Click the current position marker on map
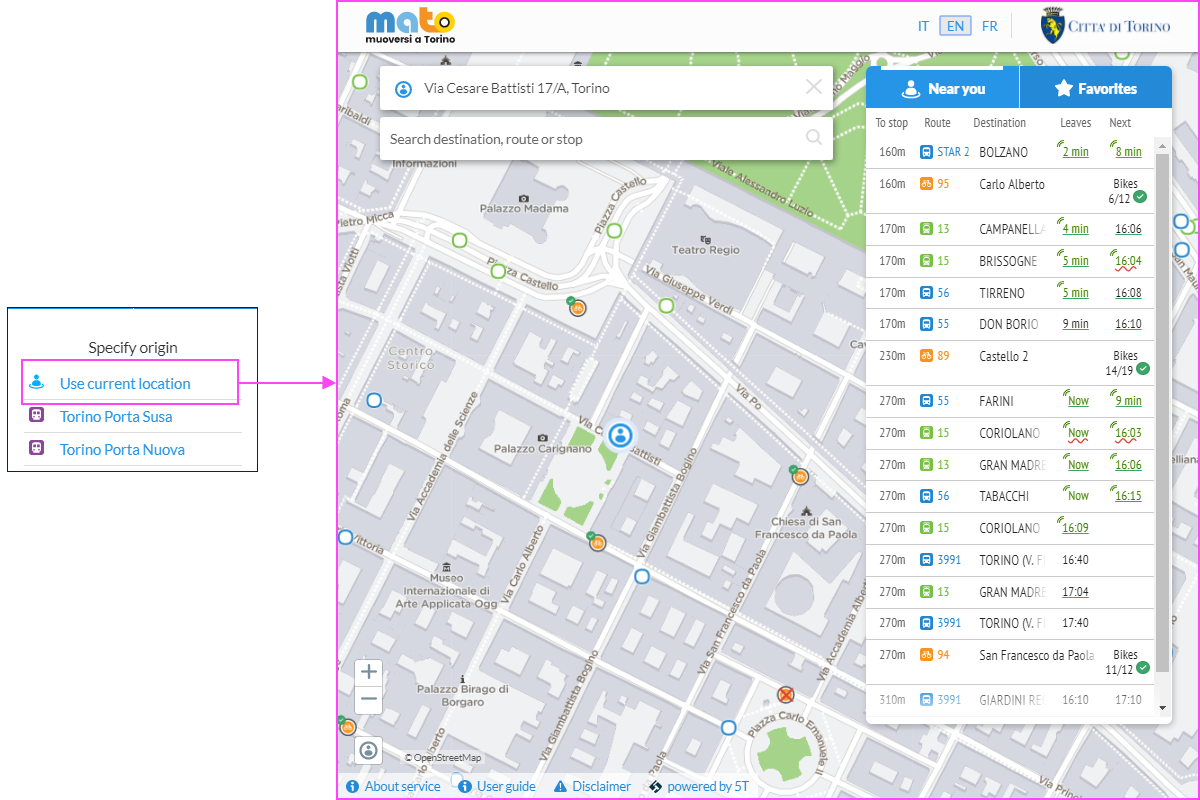Screen dimensions: 1200x800 (620, 435)
